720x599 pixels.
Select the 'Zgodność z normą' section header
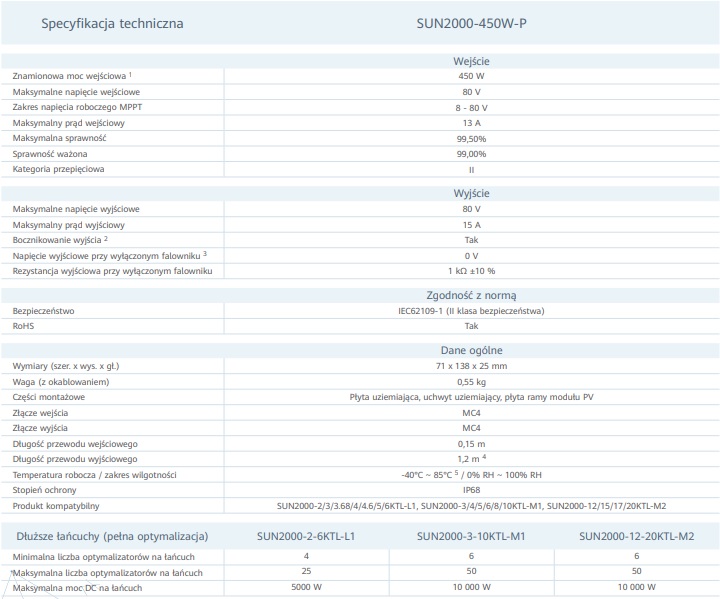(x=471, y=295)
